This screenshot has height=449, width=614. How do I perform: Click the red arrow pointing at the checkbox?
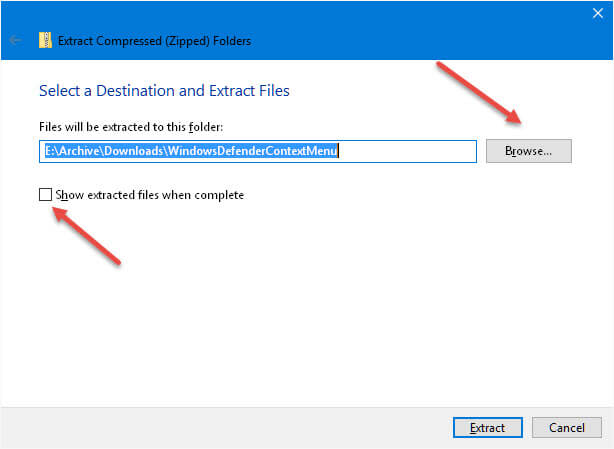pyautogui.click(x=87, y=236)
